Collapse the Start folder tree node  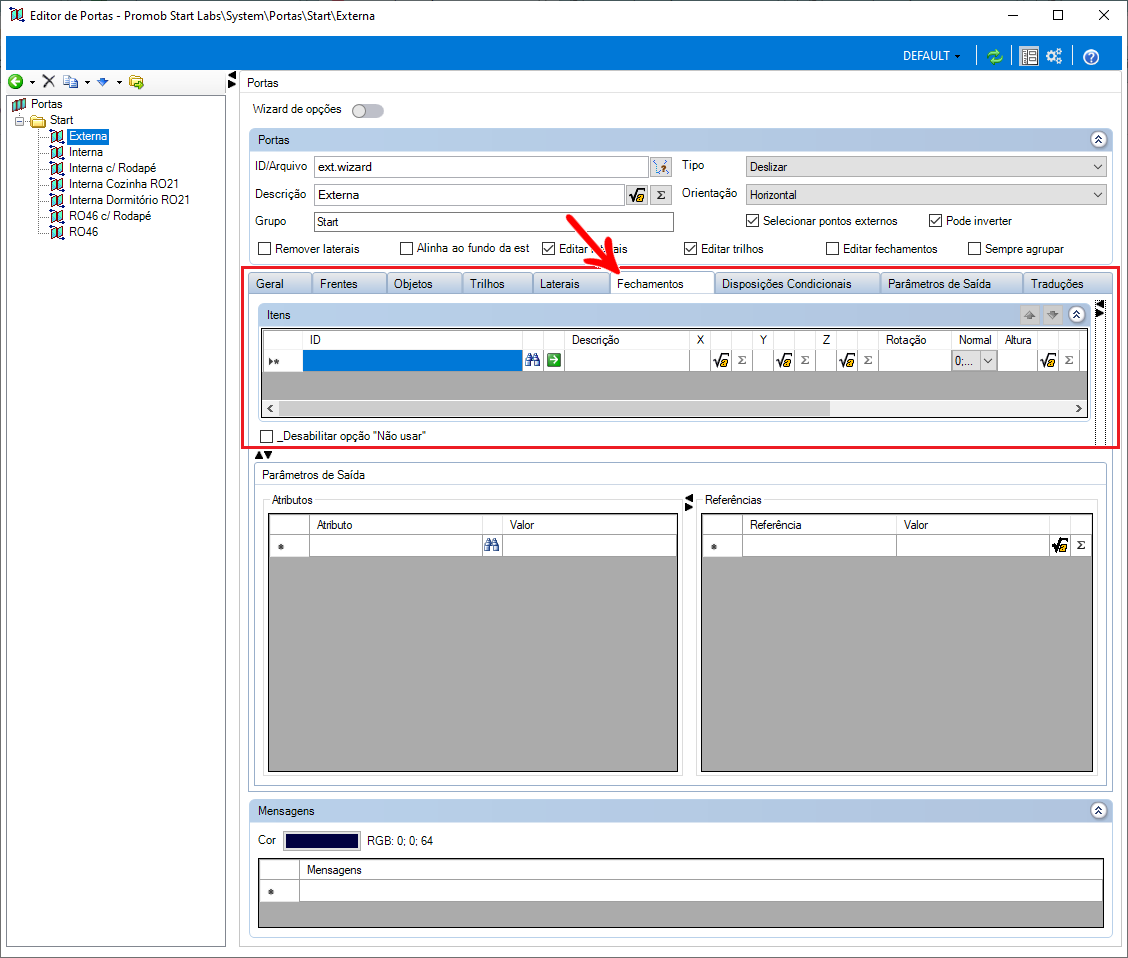click(20, 120)
